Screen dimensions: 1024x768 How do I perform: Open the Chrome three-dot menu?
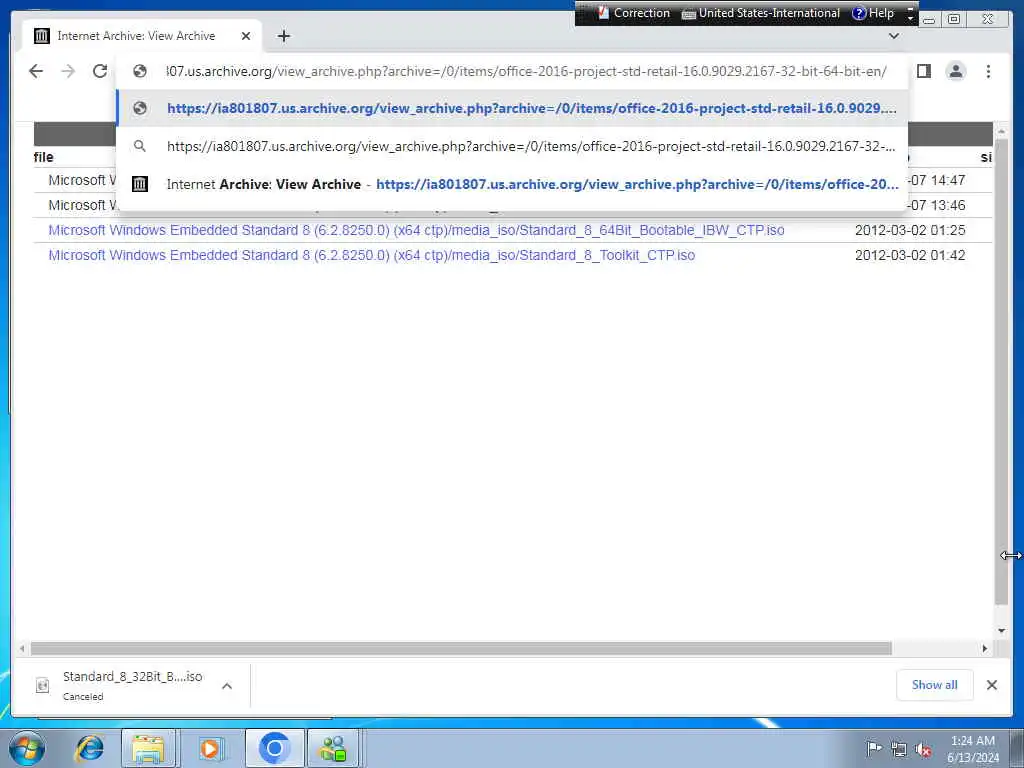(988, 71)
